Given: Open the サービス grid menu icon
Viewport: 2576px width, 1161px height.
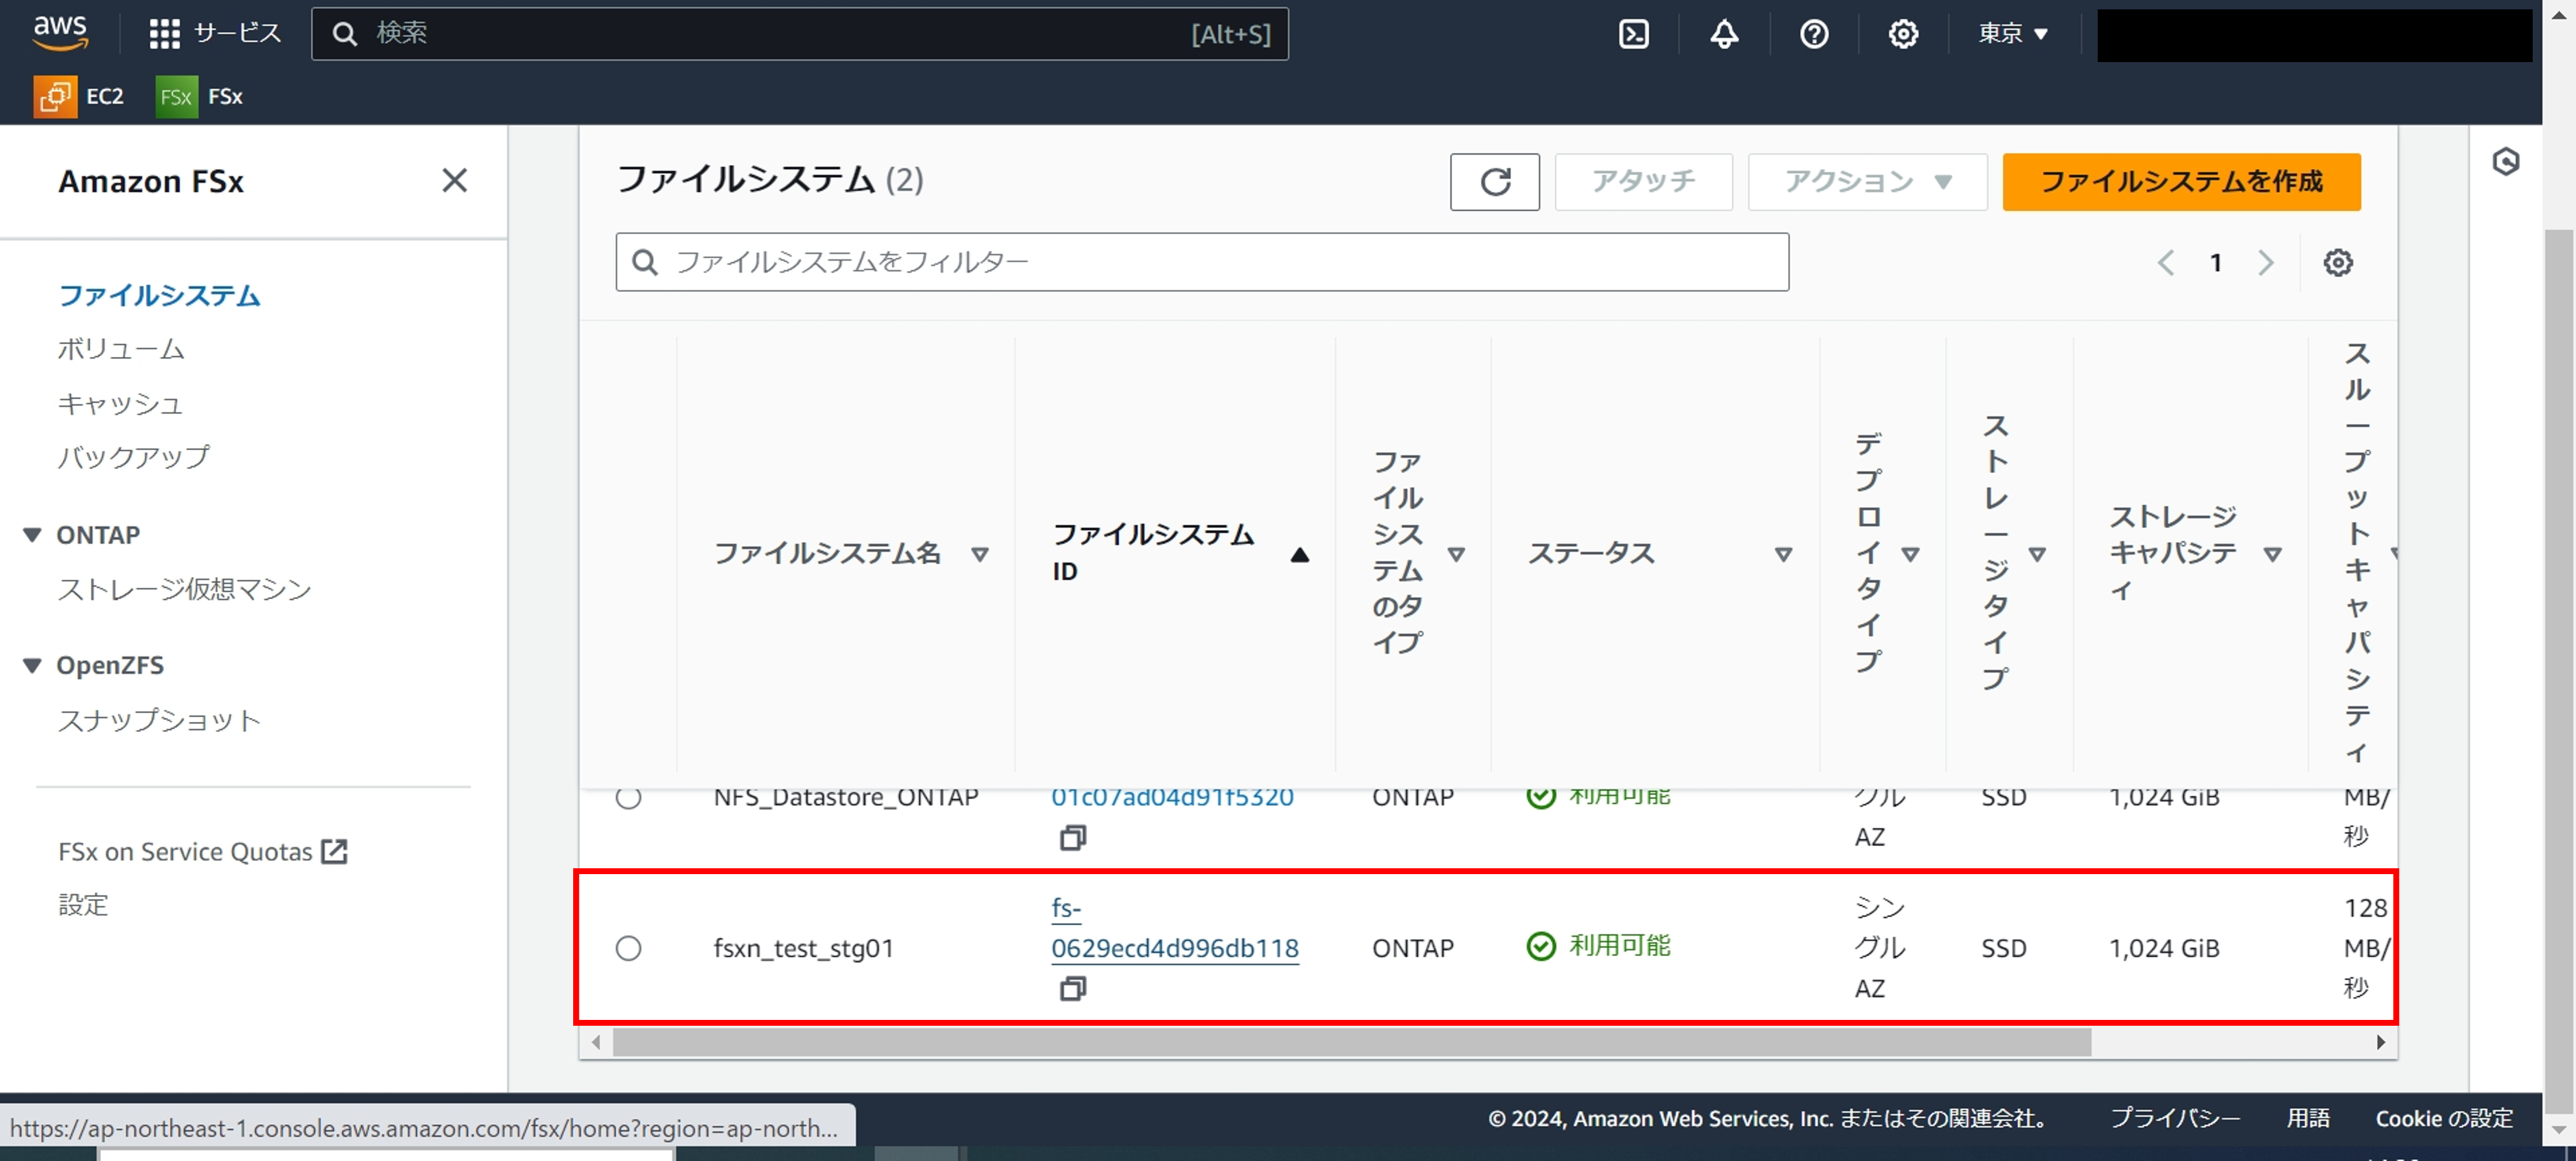Looking at the screenshot, I should pyautogui.click(x=164, y=34).
